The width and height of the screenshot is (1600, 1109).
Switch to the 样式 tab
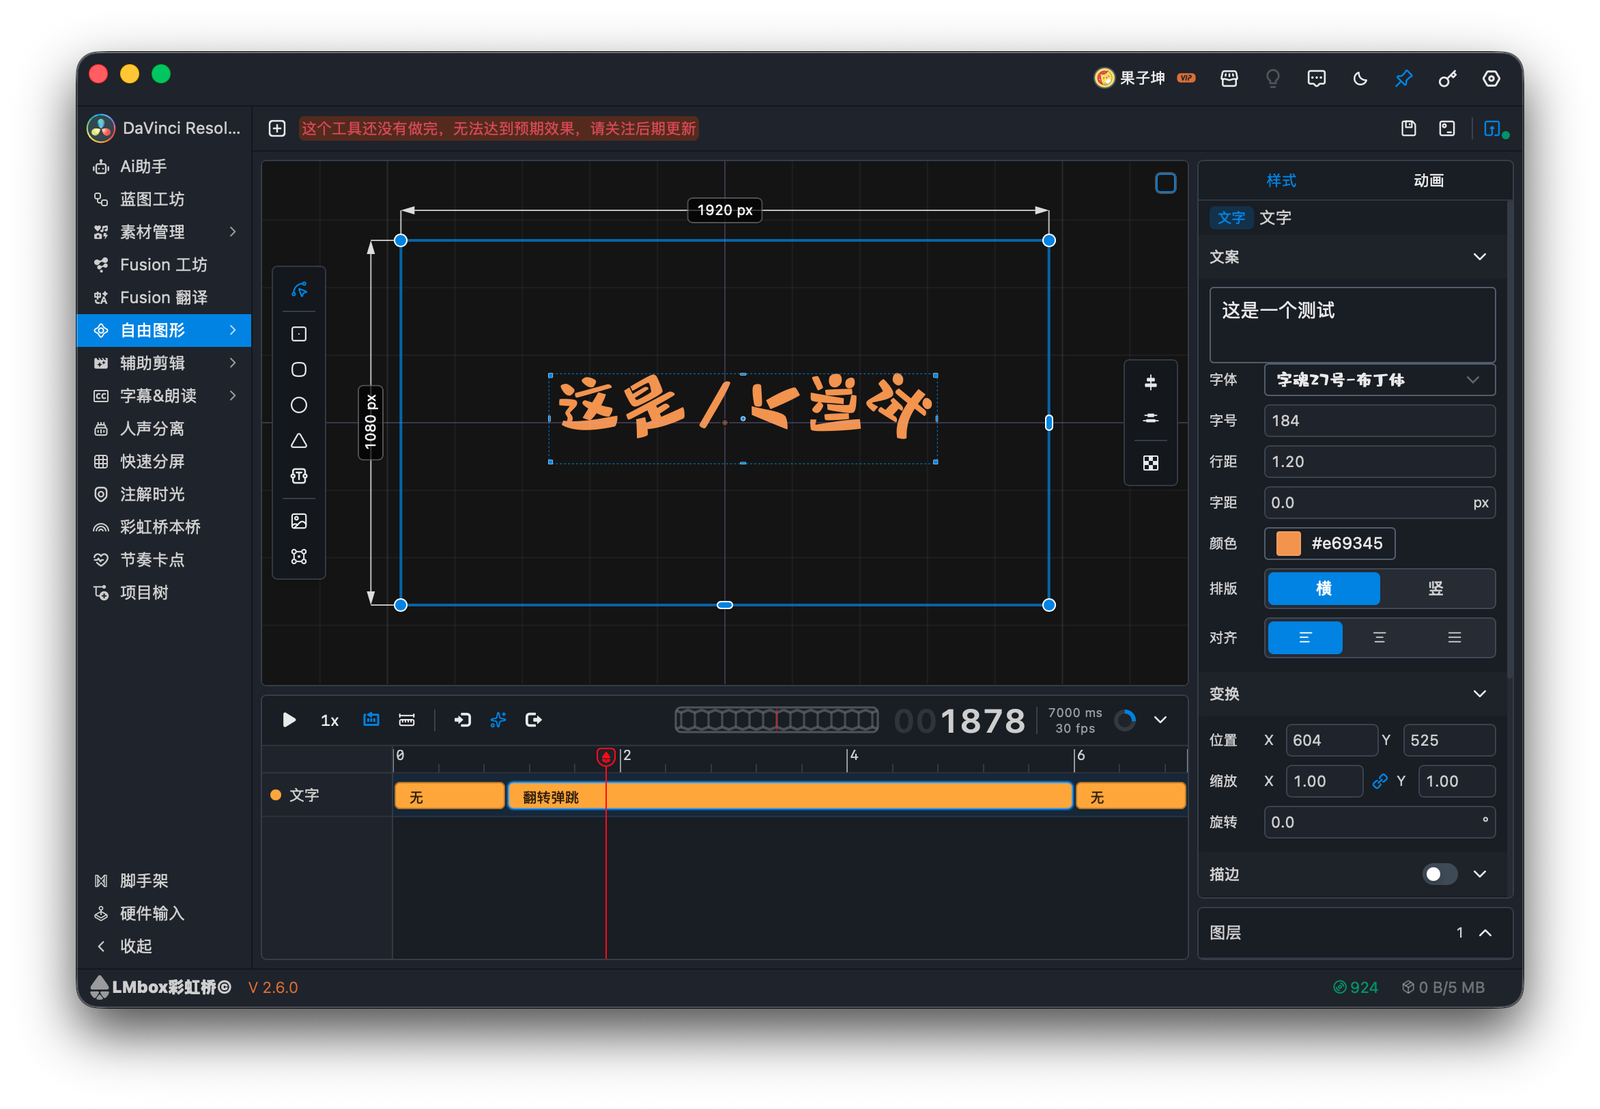(x=1281, y=181)
